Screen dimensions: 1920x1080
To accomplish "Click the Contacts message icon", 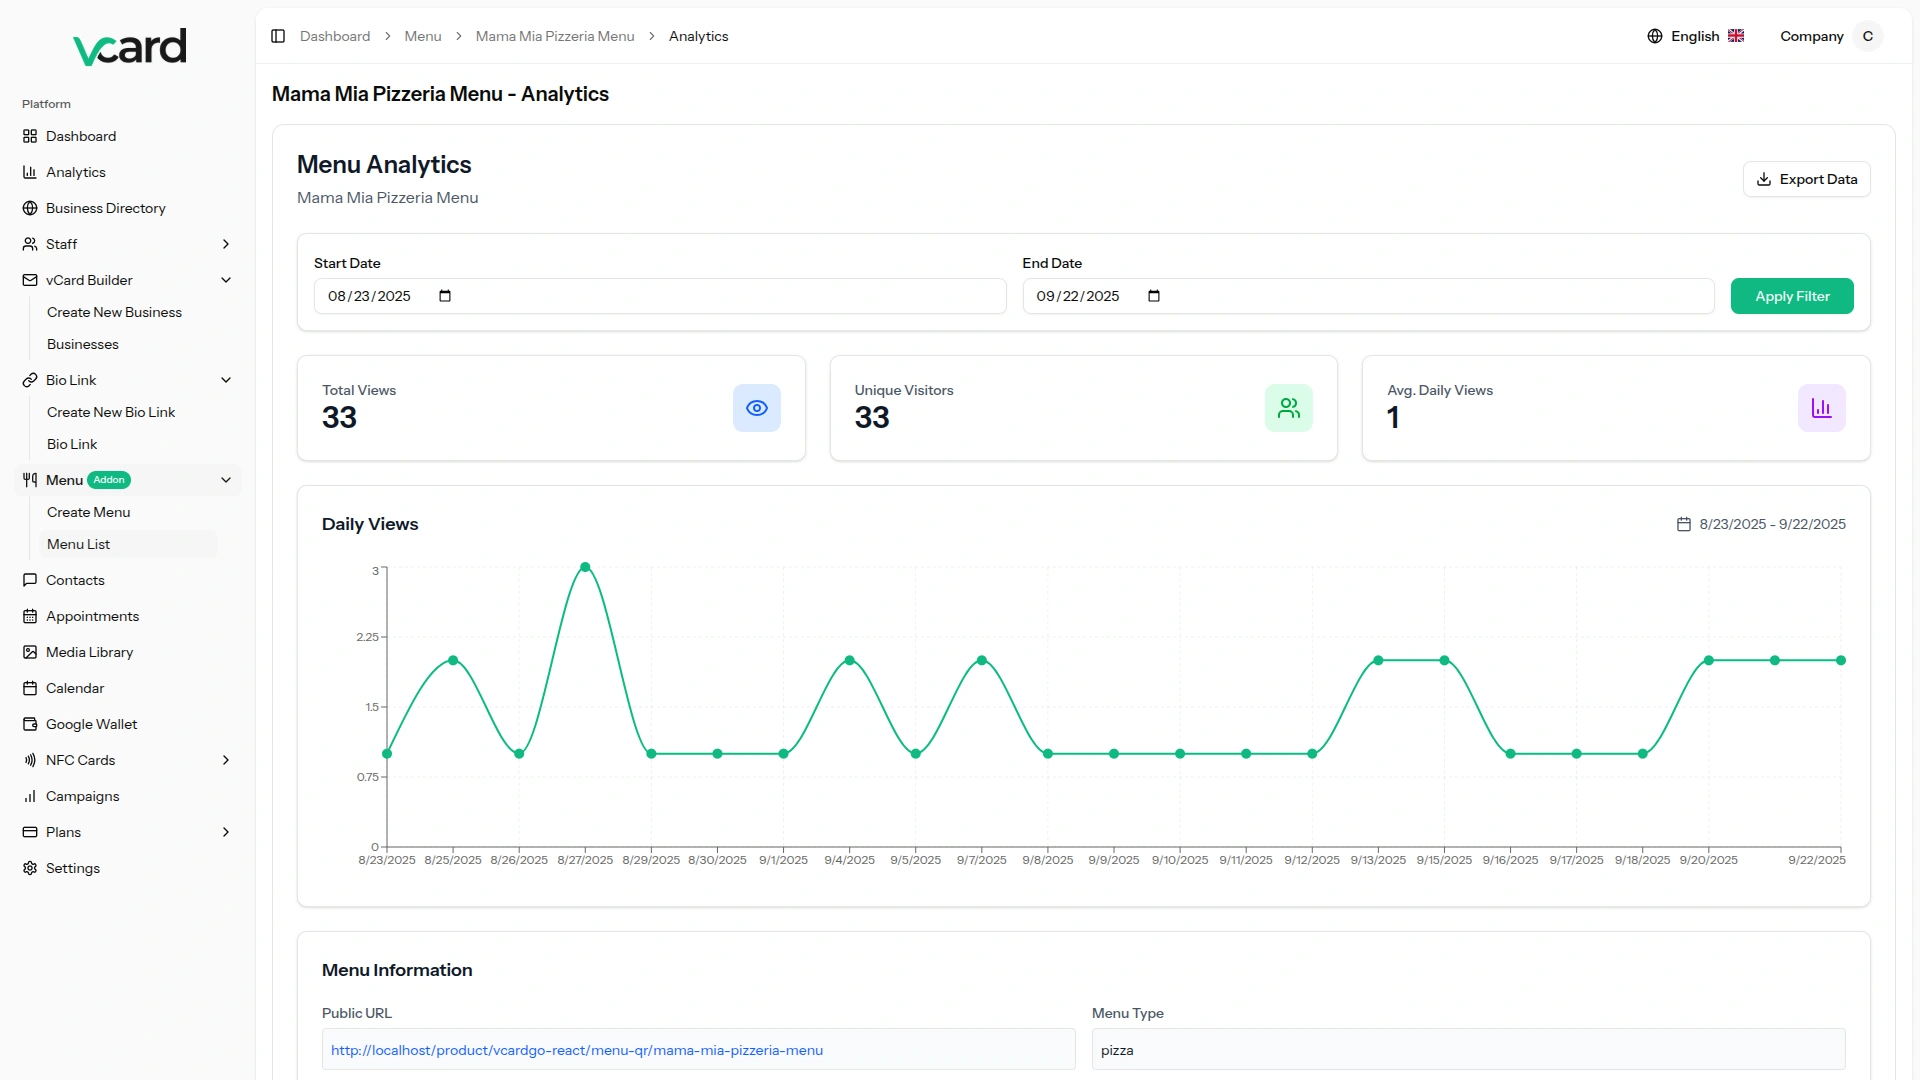I will click(30, 580).
